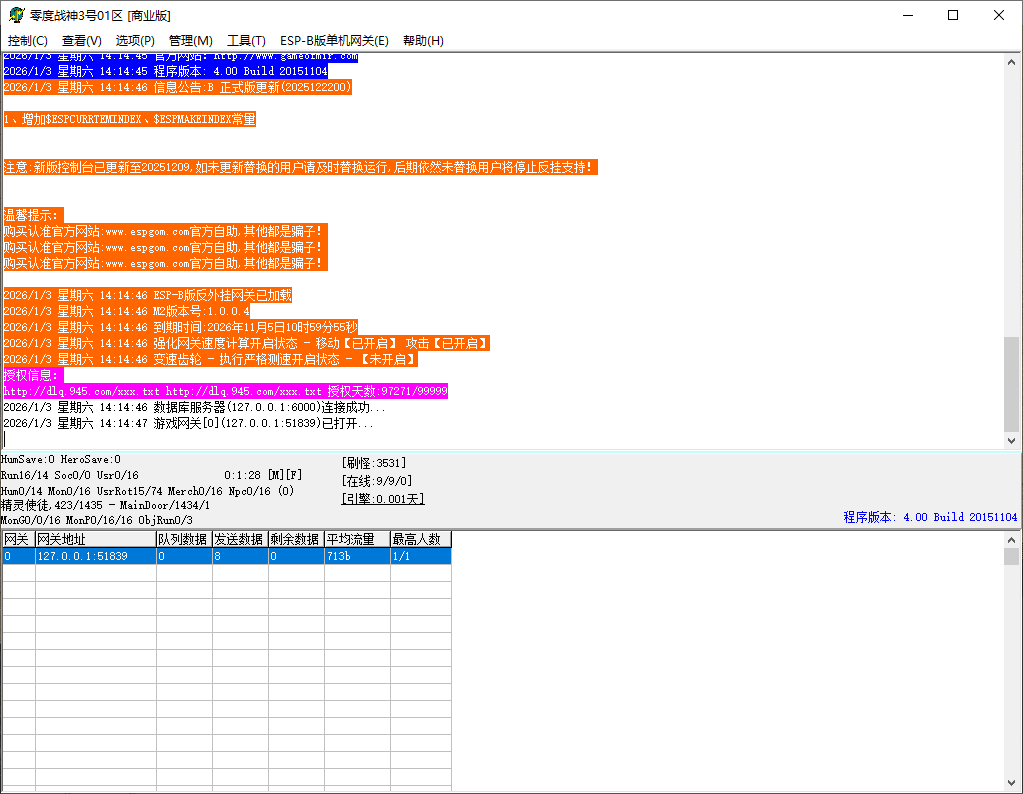This screenshot has height=794, width=1023.
Task: Click the 队列数据 column header
Action: [x=183, y=540]
